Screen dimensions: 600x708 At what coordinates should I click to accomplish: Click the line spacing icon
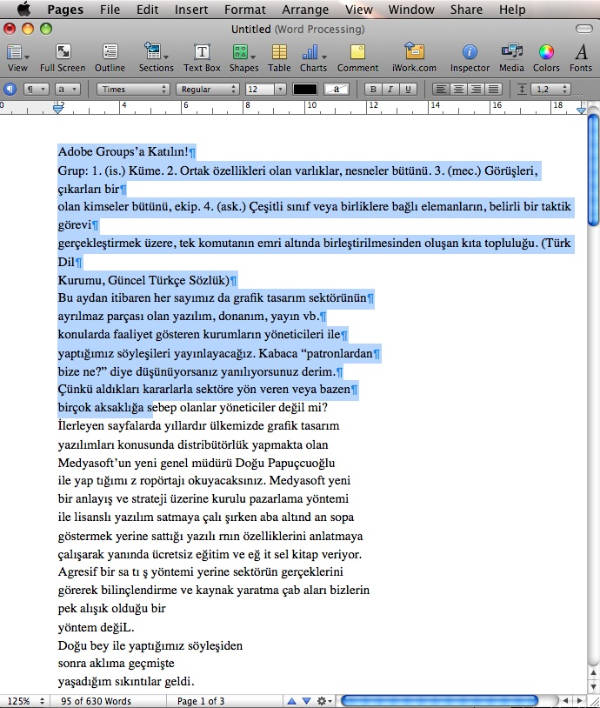coord(521,89)
